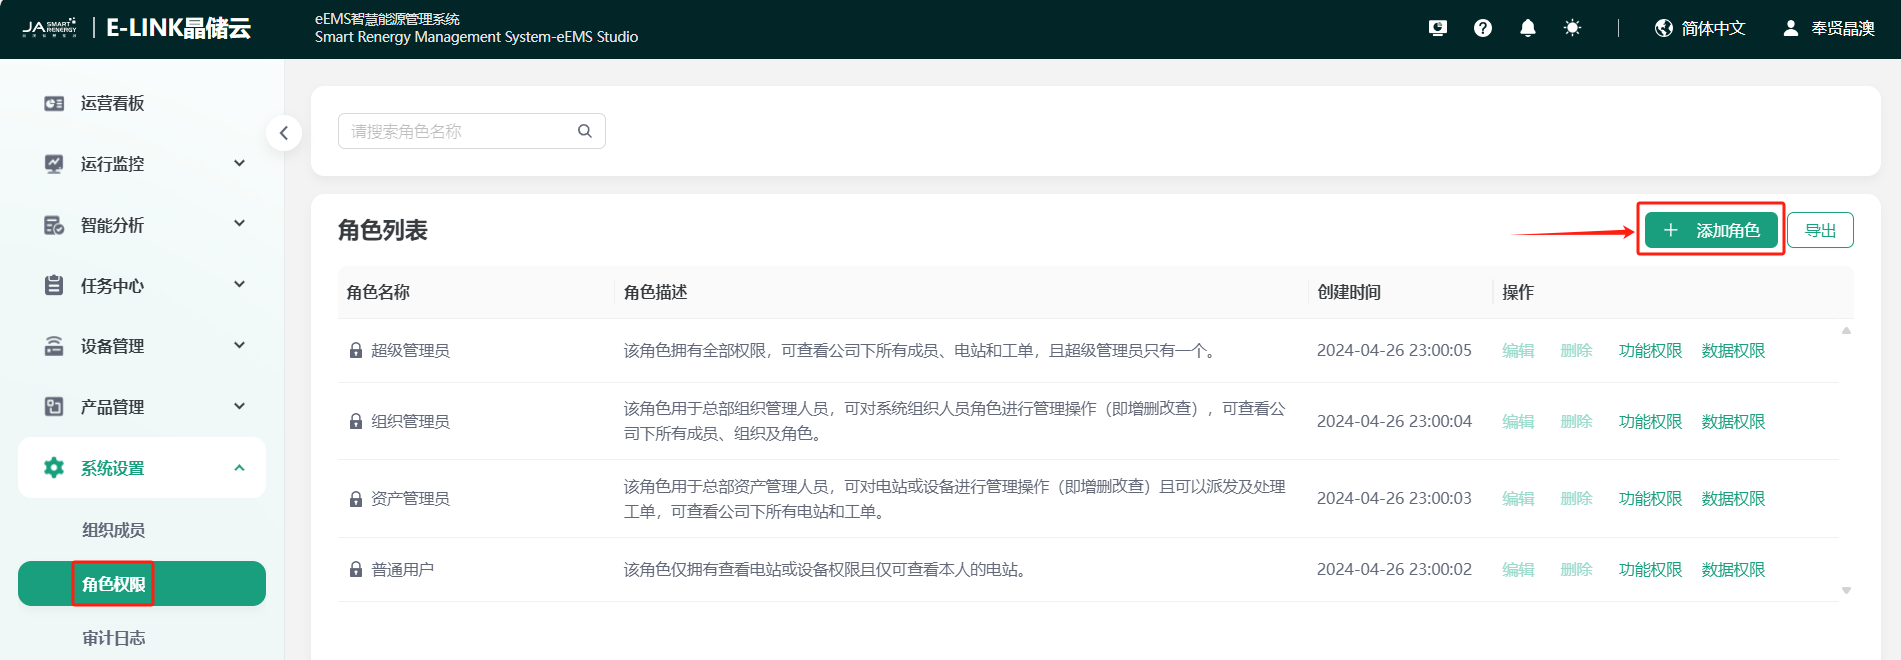Focus the role name search field
This screenshot has width=1901, height=660.
pos(460,131)
